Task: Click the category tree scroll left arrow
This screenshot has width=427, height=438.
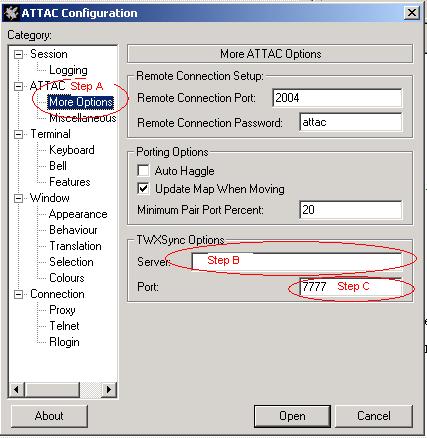Action: point(17,389)
